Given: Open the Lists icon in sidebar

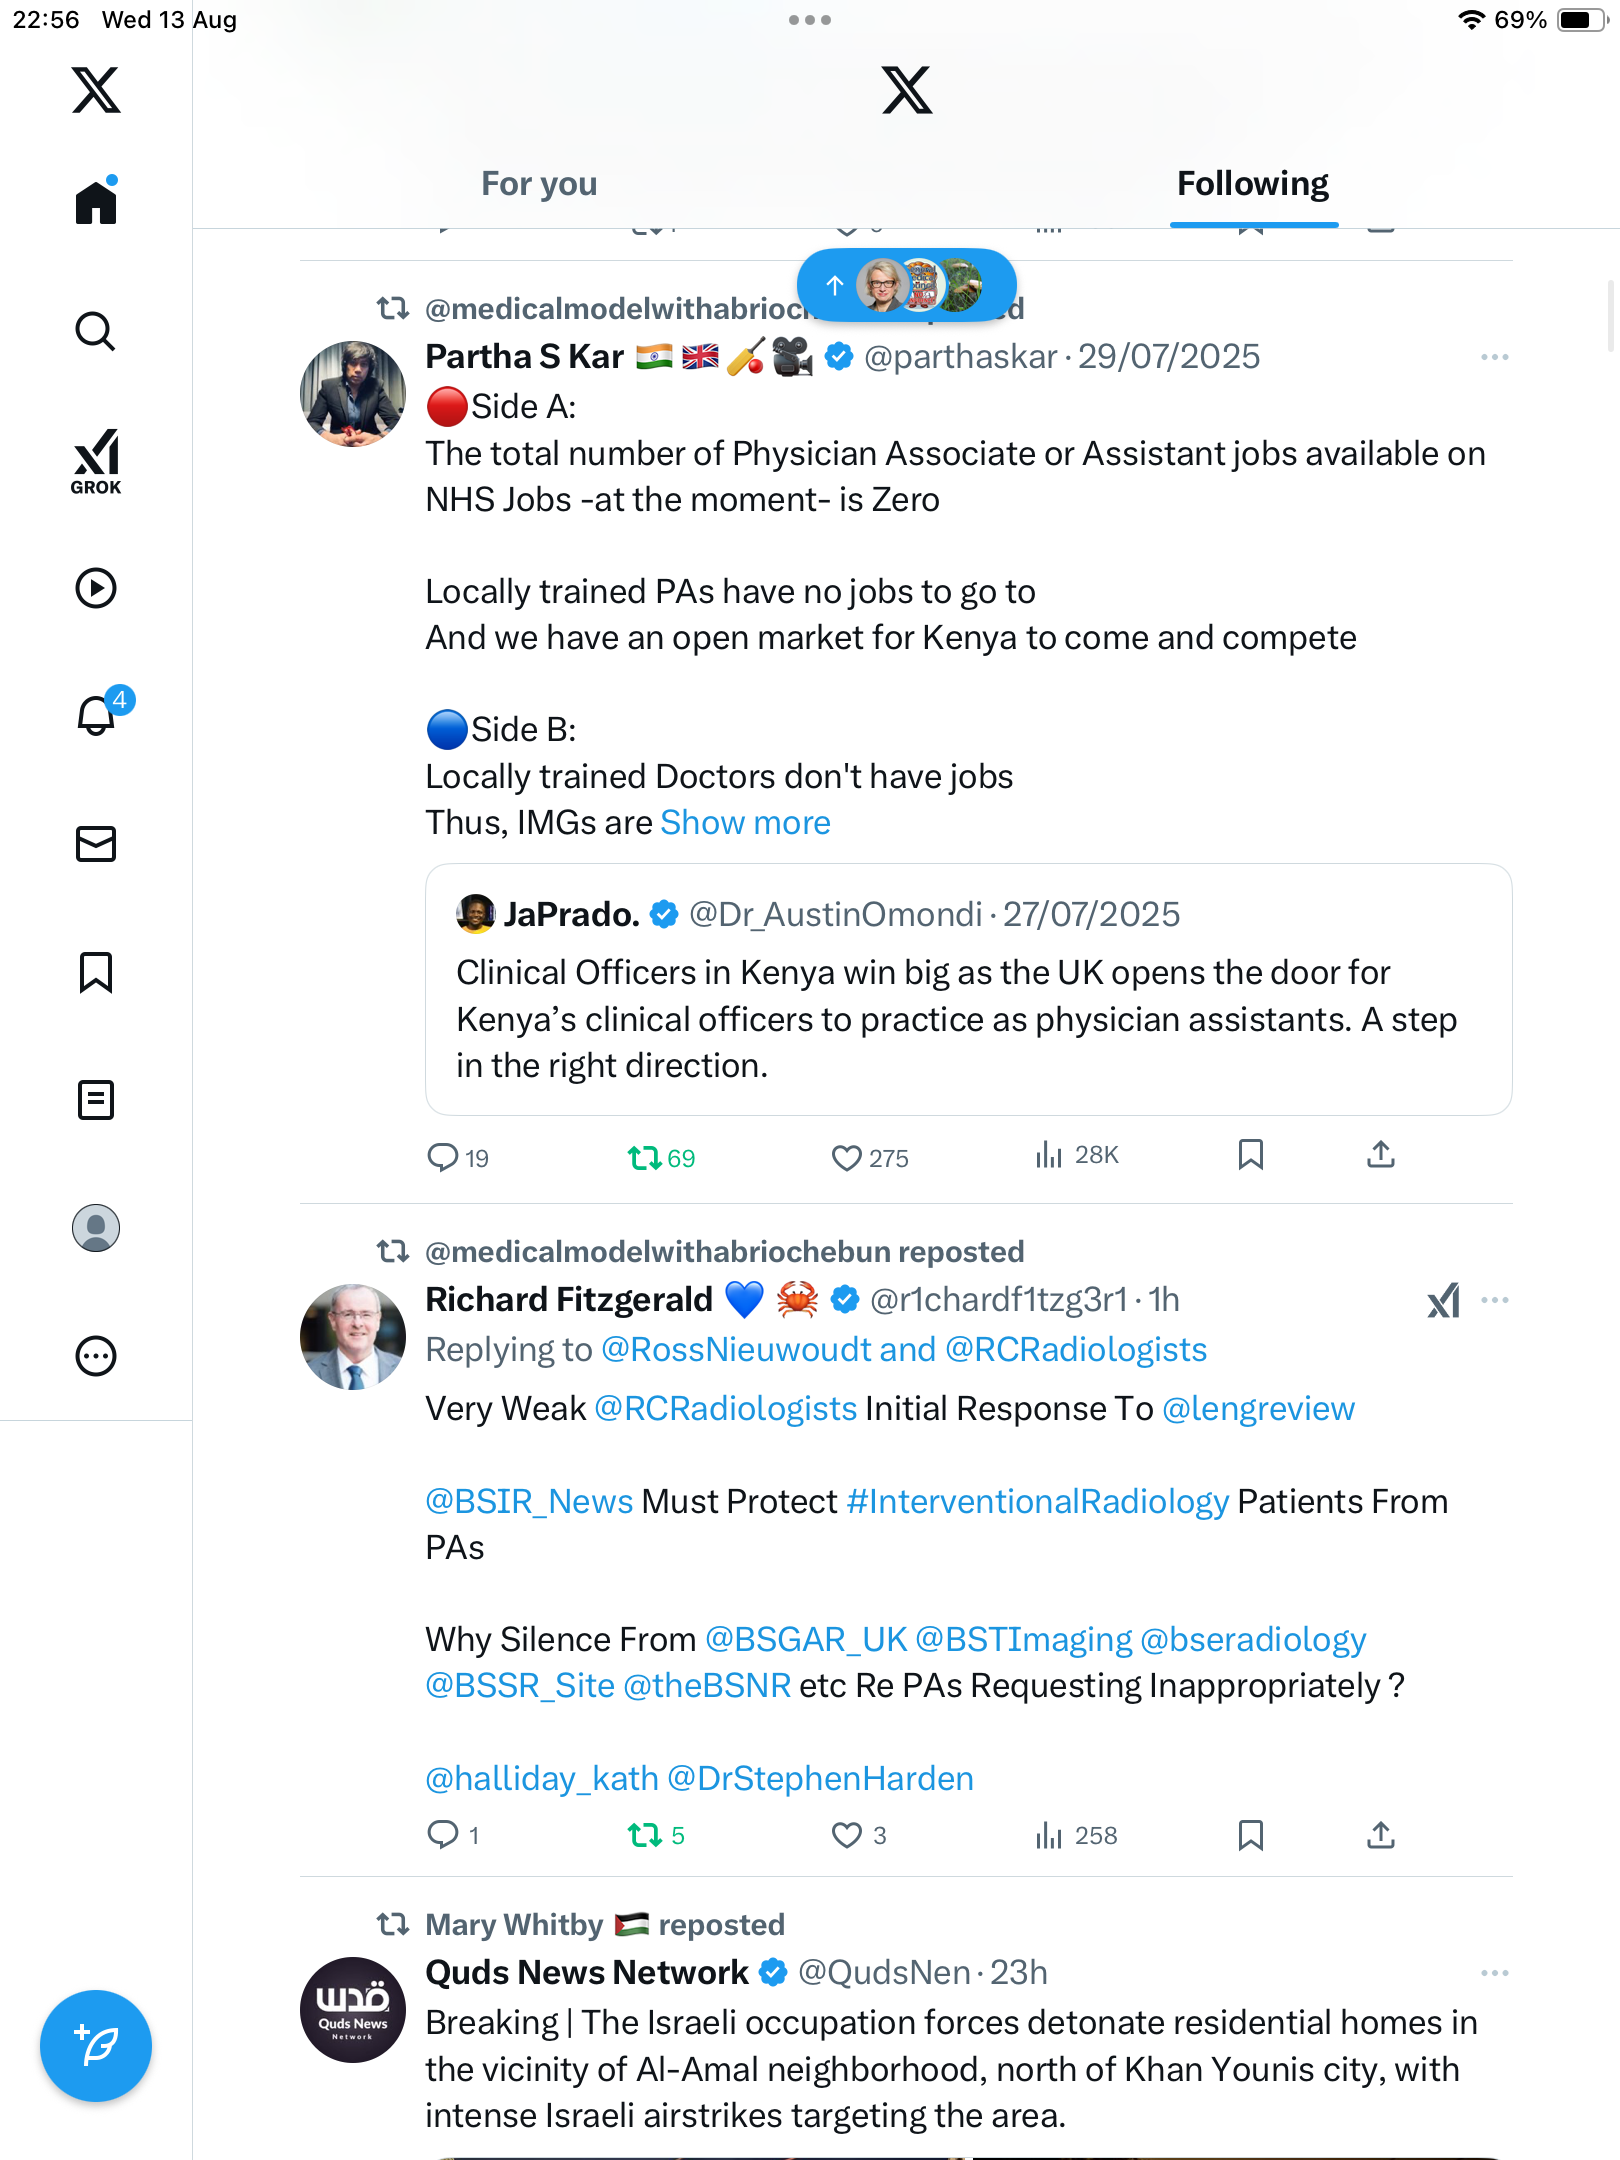Looking at the screenshot, I should tap(96, 1100).
